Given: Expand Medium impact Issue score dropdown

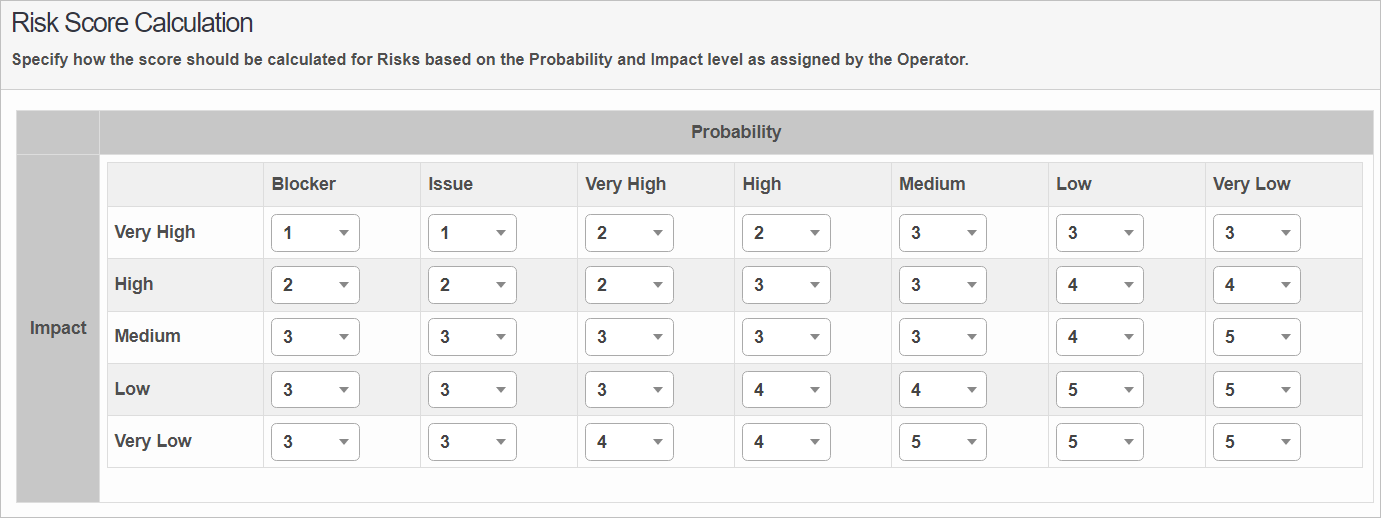Looking at the screenshot, I should [x=472, y=337].
